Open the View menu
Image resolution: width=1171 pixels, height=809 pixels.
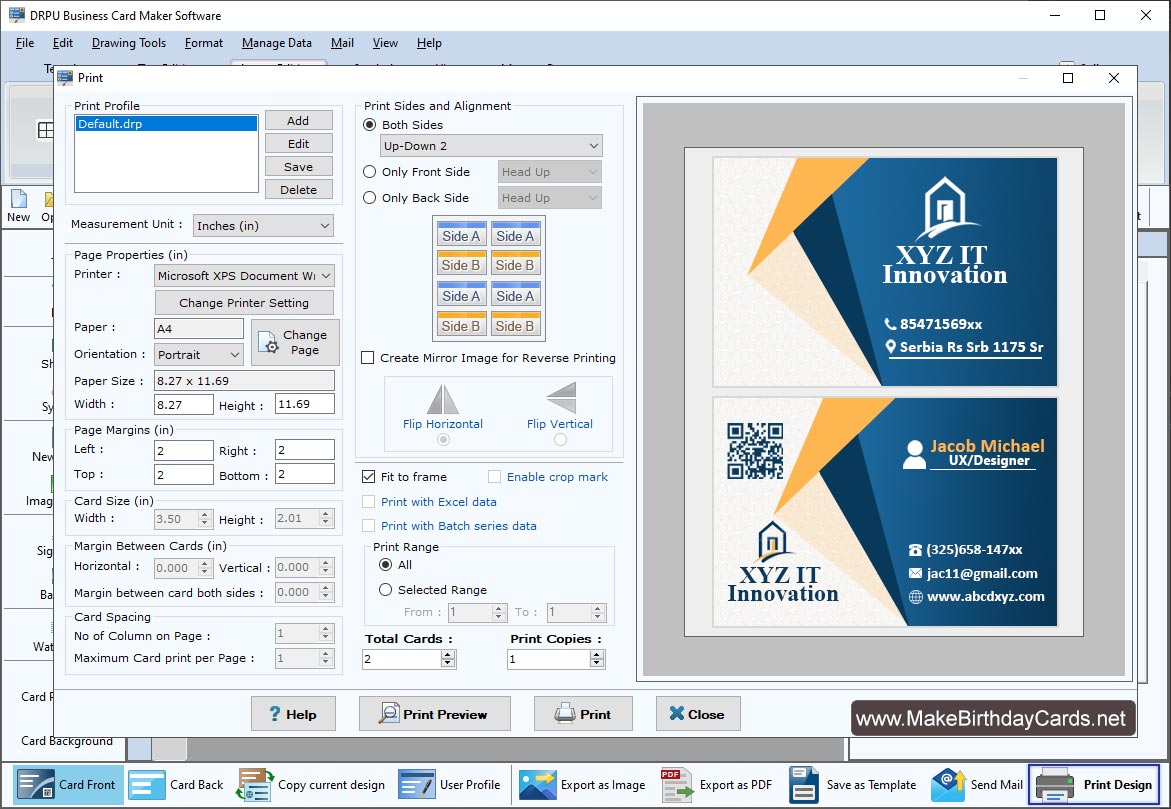click(385, 43)
